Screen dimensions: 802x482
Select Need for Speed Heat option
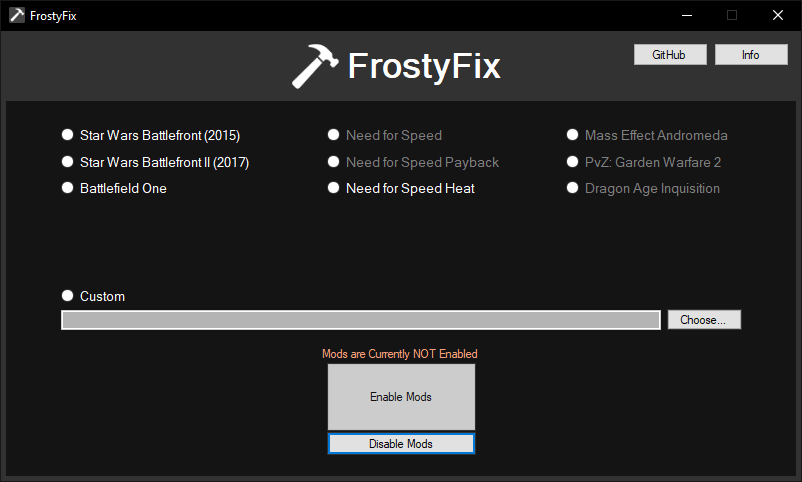point(334,188)
